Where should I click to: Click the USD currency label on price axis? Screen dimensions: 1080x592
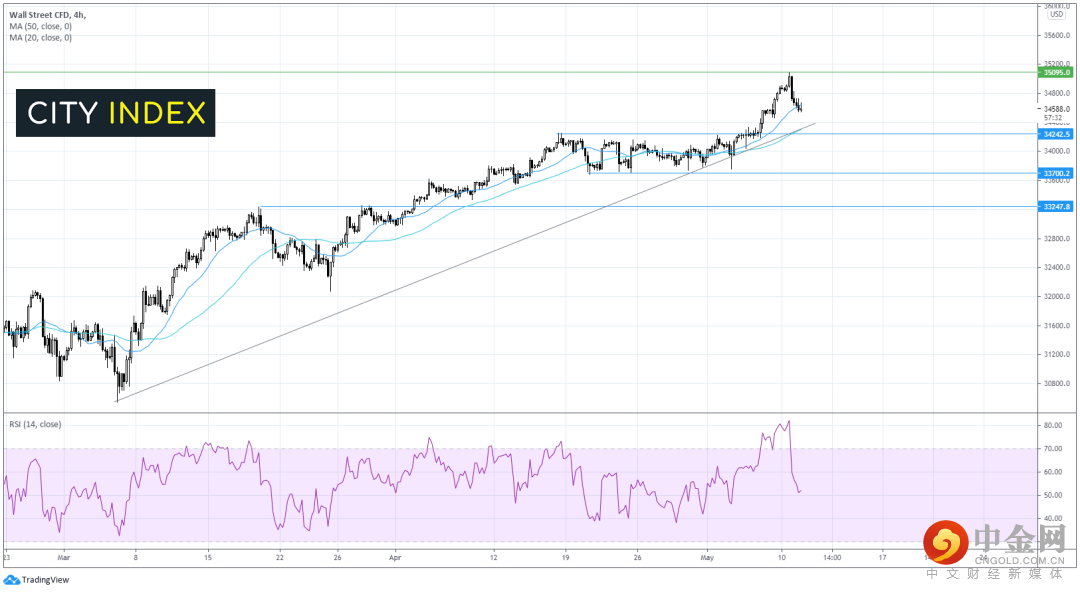1057,14
